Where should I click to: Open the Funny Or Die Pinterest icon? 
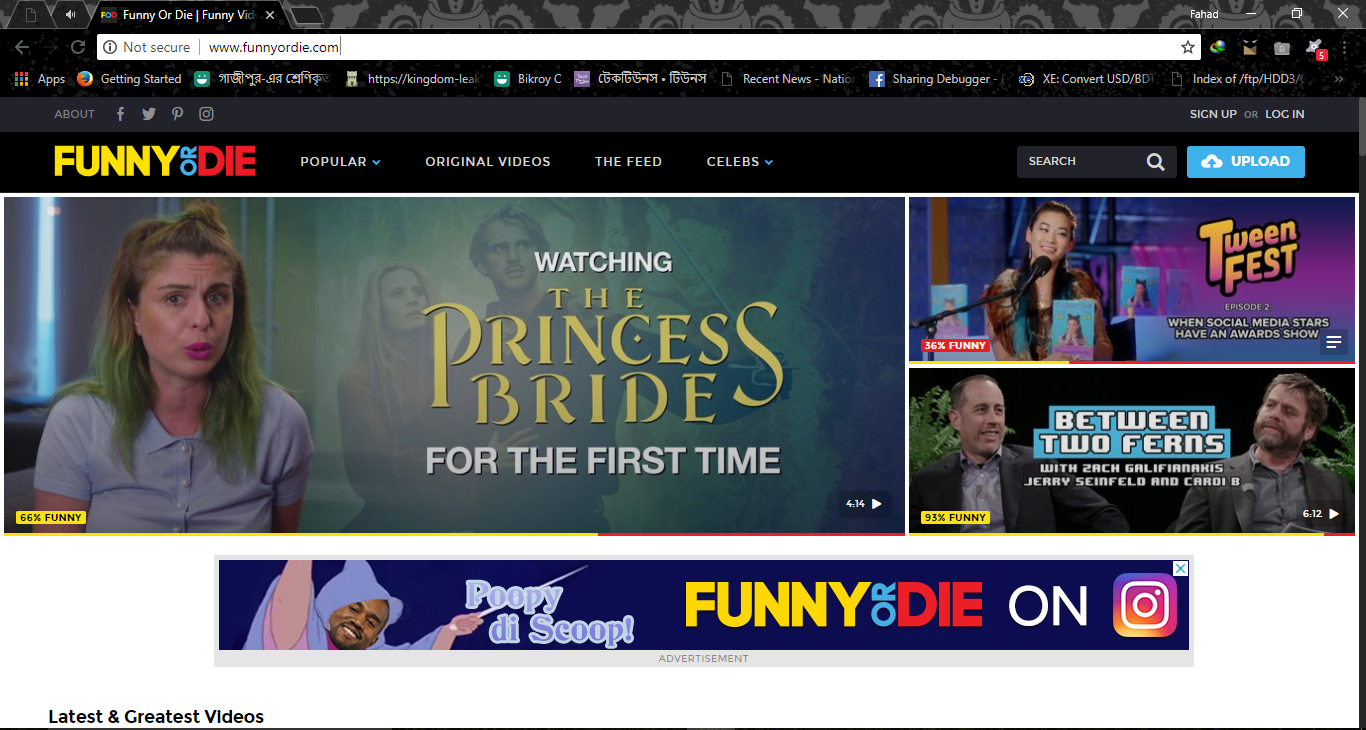177,114
